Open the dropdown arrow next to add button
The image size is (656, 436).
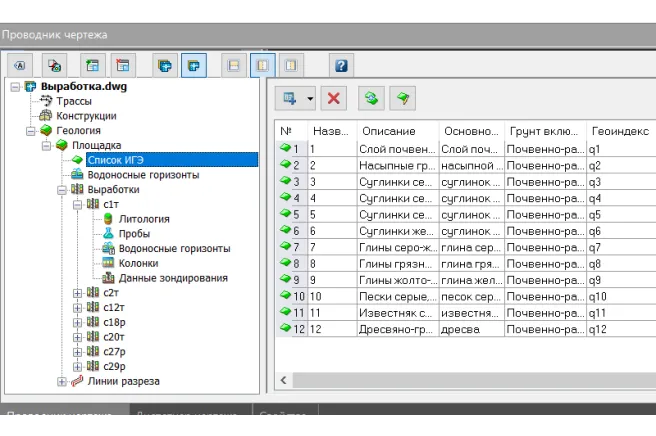click(x=310, y=98)
